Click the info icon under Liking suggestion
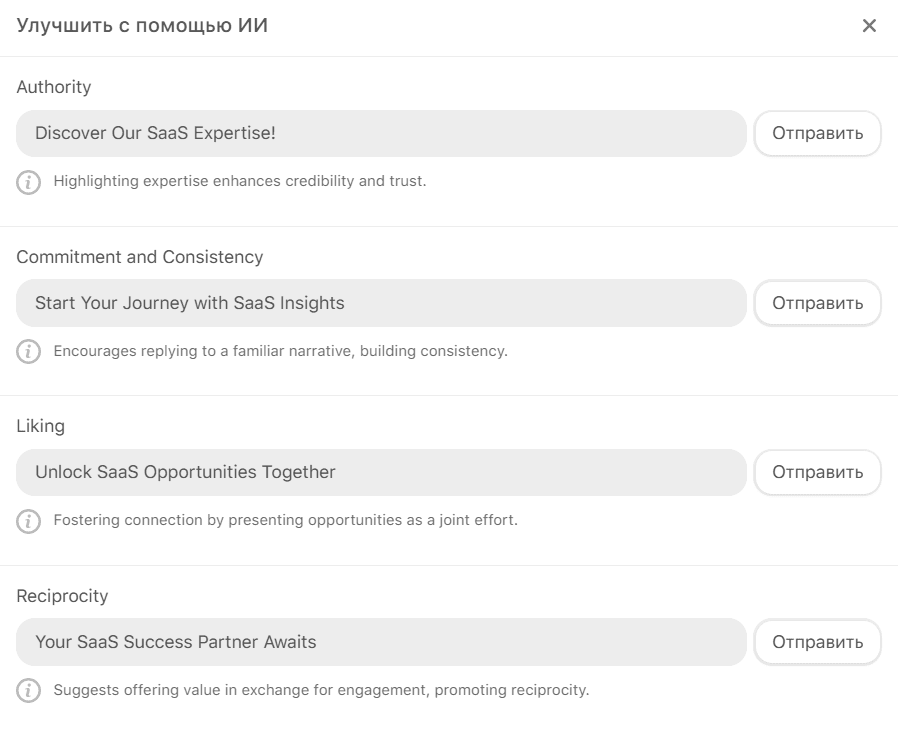Viewport: 898px width, 734px height. coord(29,521)
